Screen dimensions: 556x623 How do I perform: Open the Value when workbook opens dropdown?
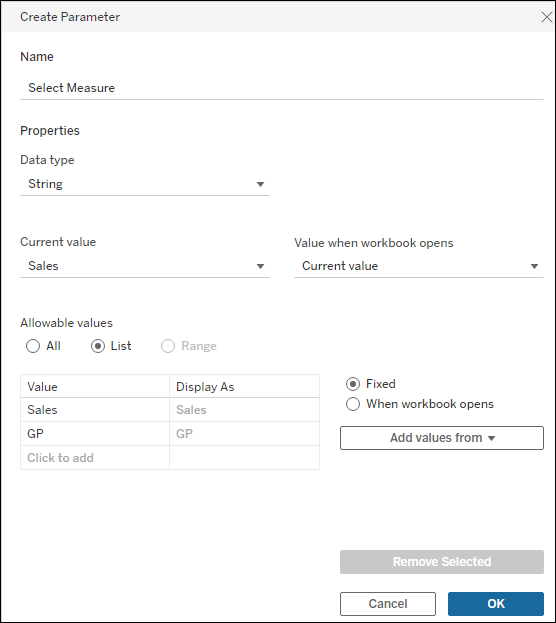(418, 266)
